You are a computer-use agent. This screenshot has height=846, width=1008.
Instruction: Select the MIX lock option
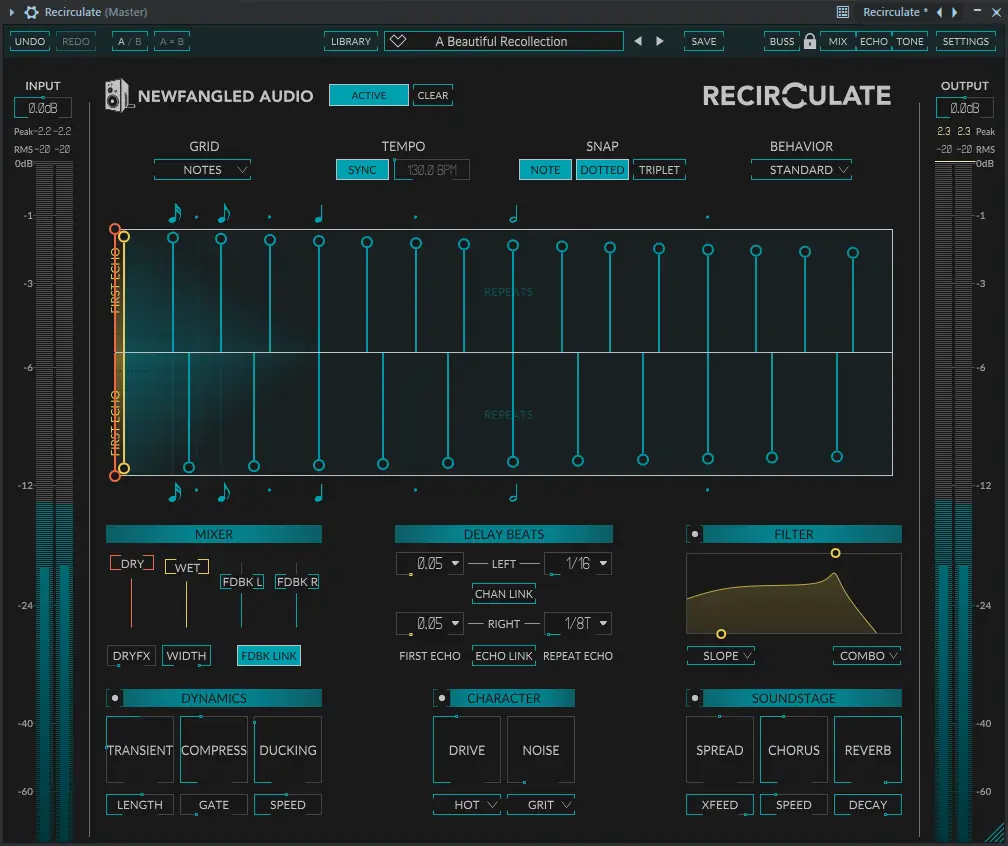click(x=838, y=41)
